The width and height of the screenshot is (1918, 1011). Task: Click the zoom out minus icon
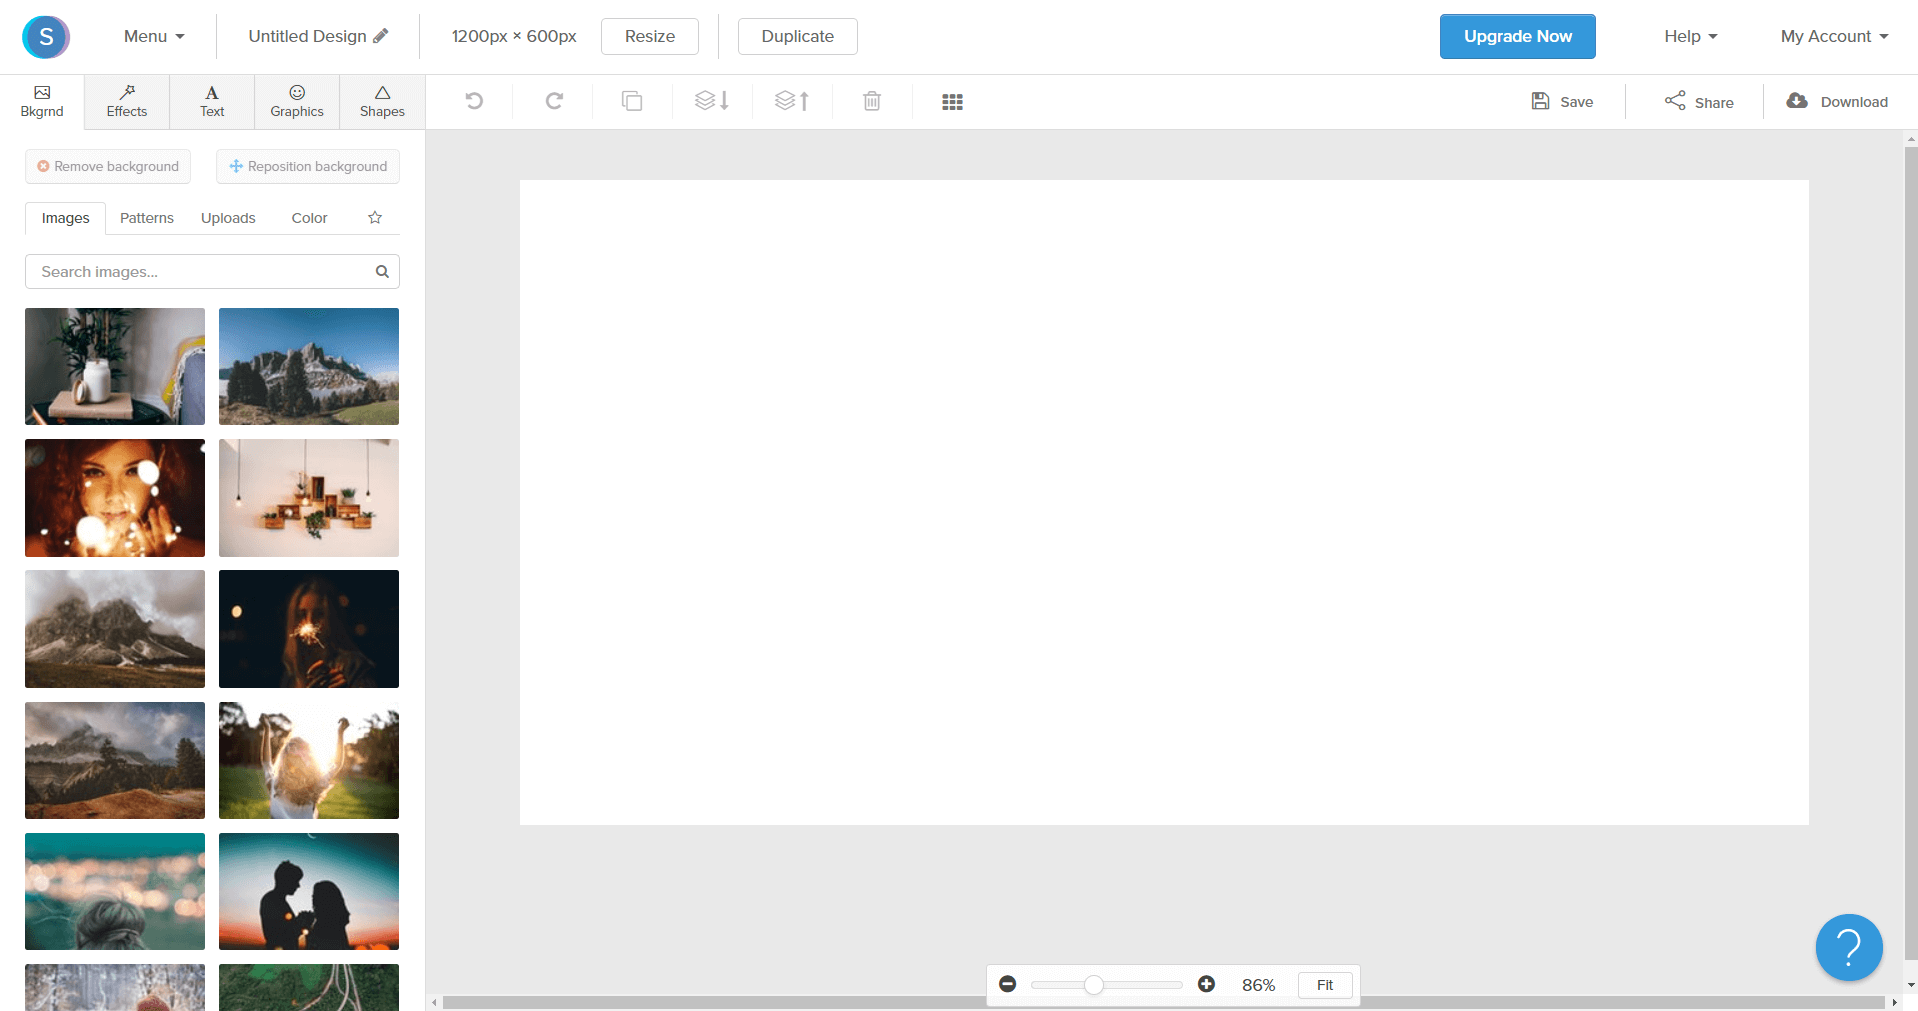tap(1008, 984)
